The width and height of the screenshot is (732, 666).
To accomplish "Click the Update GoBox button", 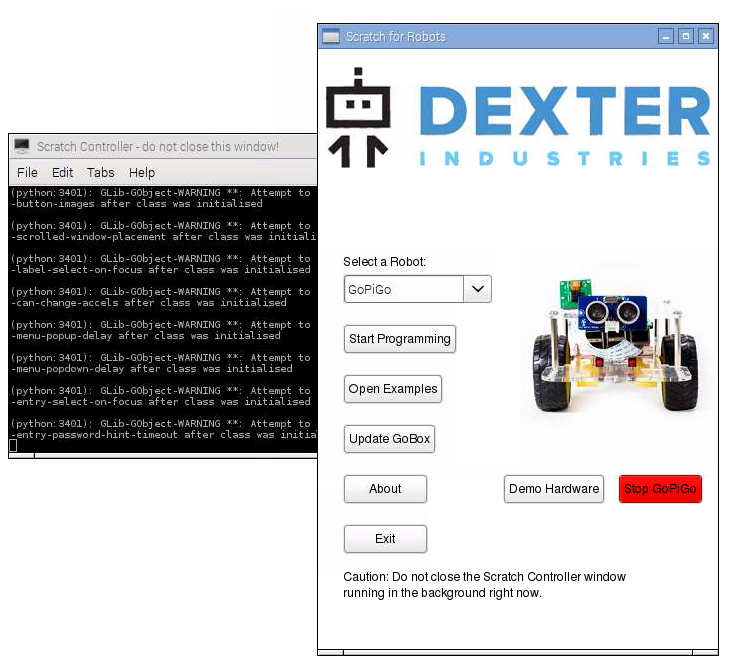I will click(389, 439).
